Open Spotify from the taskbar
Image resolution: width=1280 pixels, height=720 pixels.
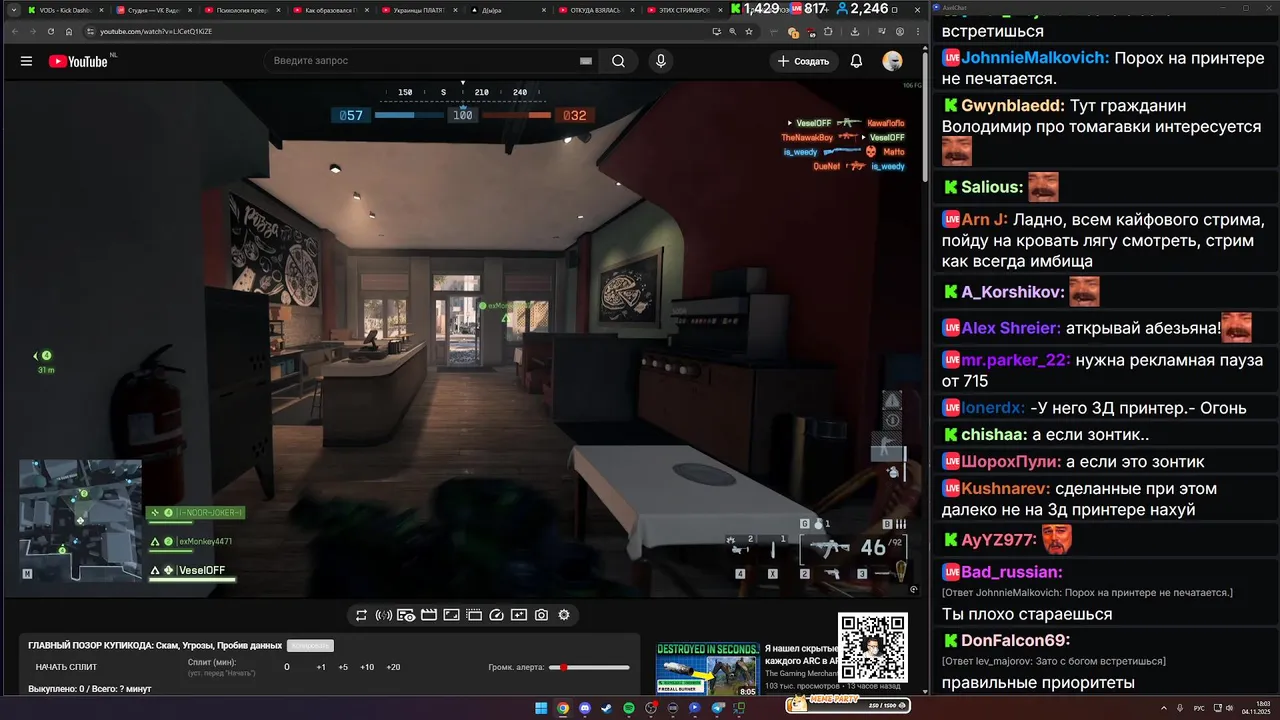629,708
